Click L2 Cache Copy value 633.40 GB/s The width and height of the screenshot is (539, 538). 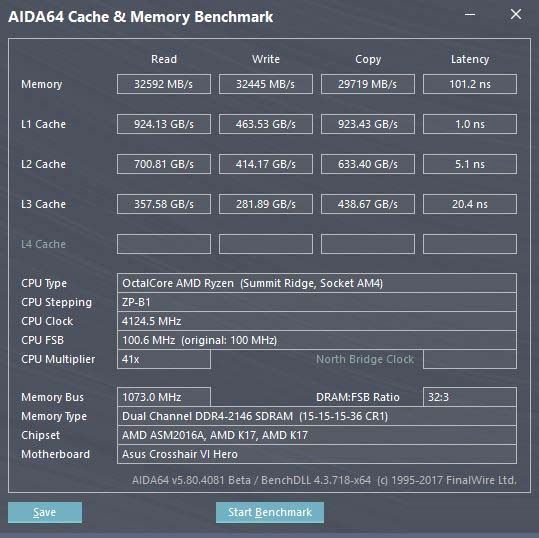(368, 164)
